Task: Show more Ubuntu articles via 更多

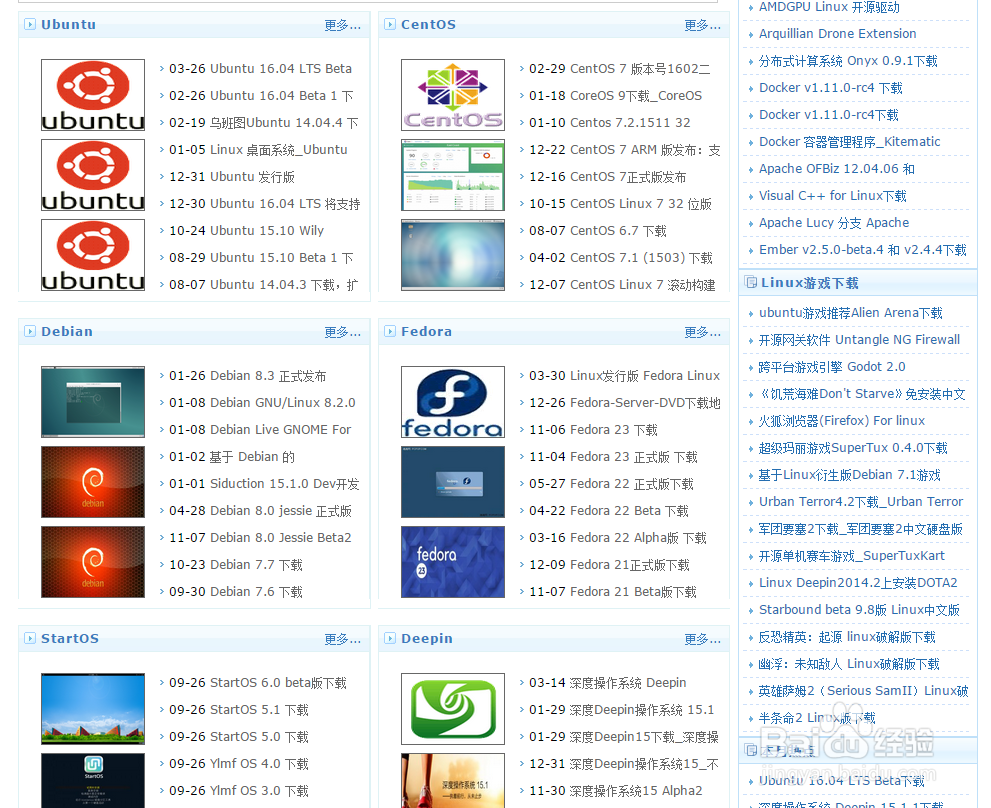Action: 343,25
